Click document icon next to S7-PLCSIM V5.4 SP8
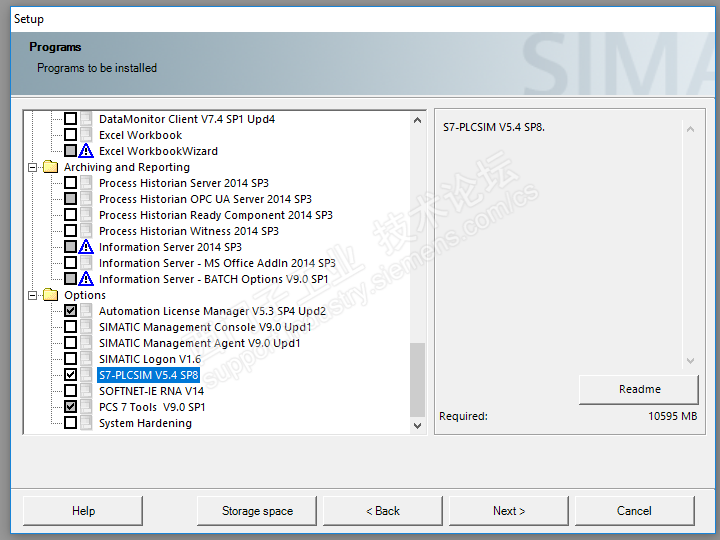Viewport: 720px width, 540px height. 86,375
